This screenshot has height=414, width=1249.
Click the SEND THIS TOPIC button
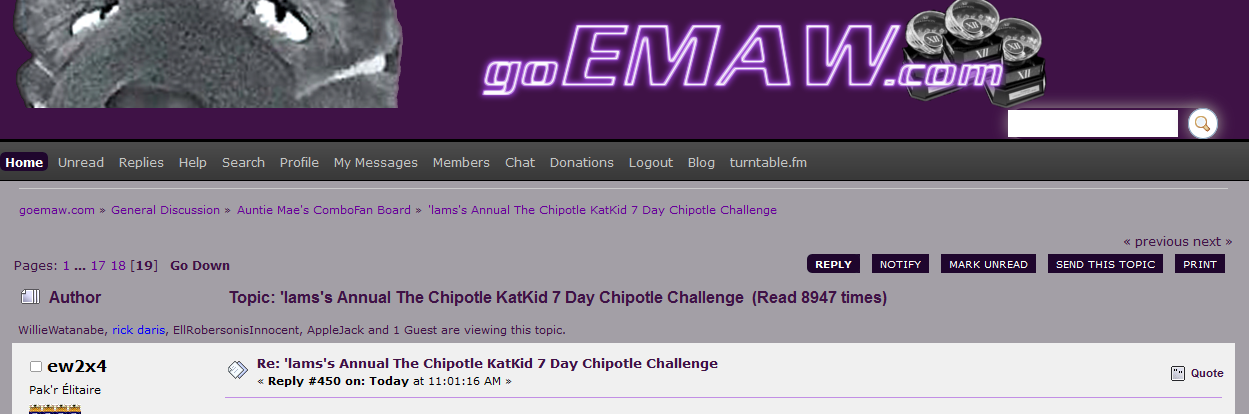click(1106, 264)
